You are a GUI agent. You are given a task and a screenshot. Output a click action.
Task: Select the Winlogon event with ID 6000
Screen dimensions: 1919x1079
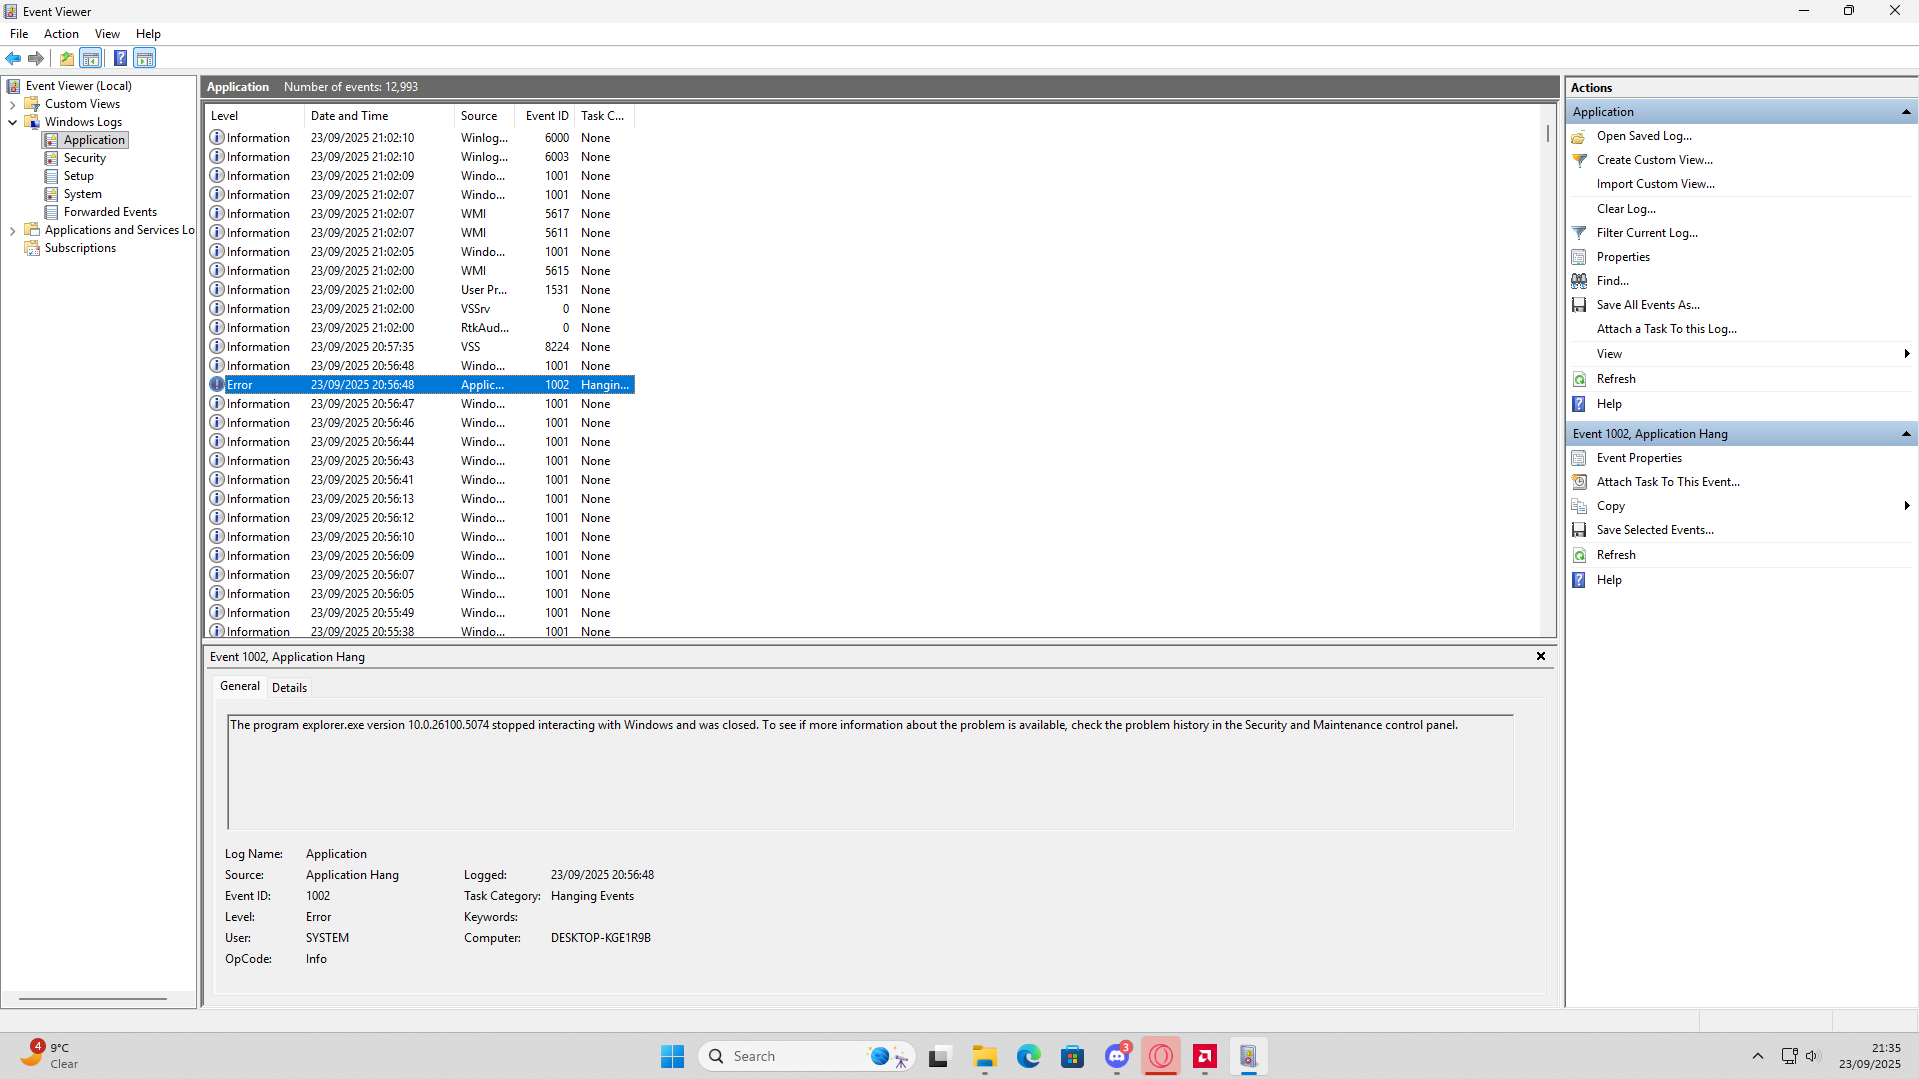pyautogui.click(x=420, y=138)
